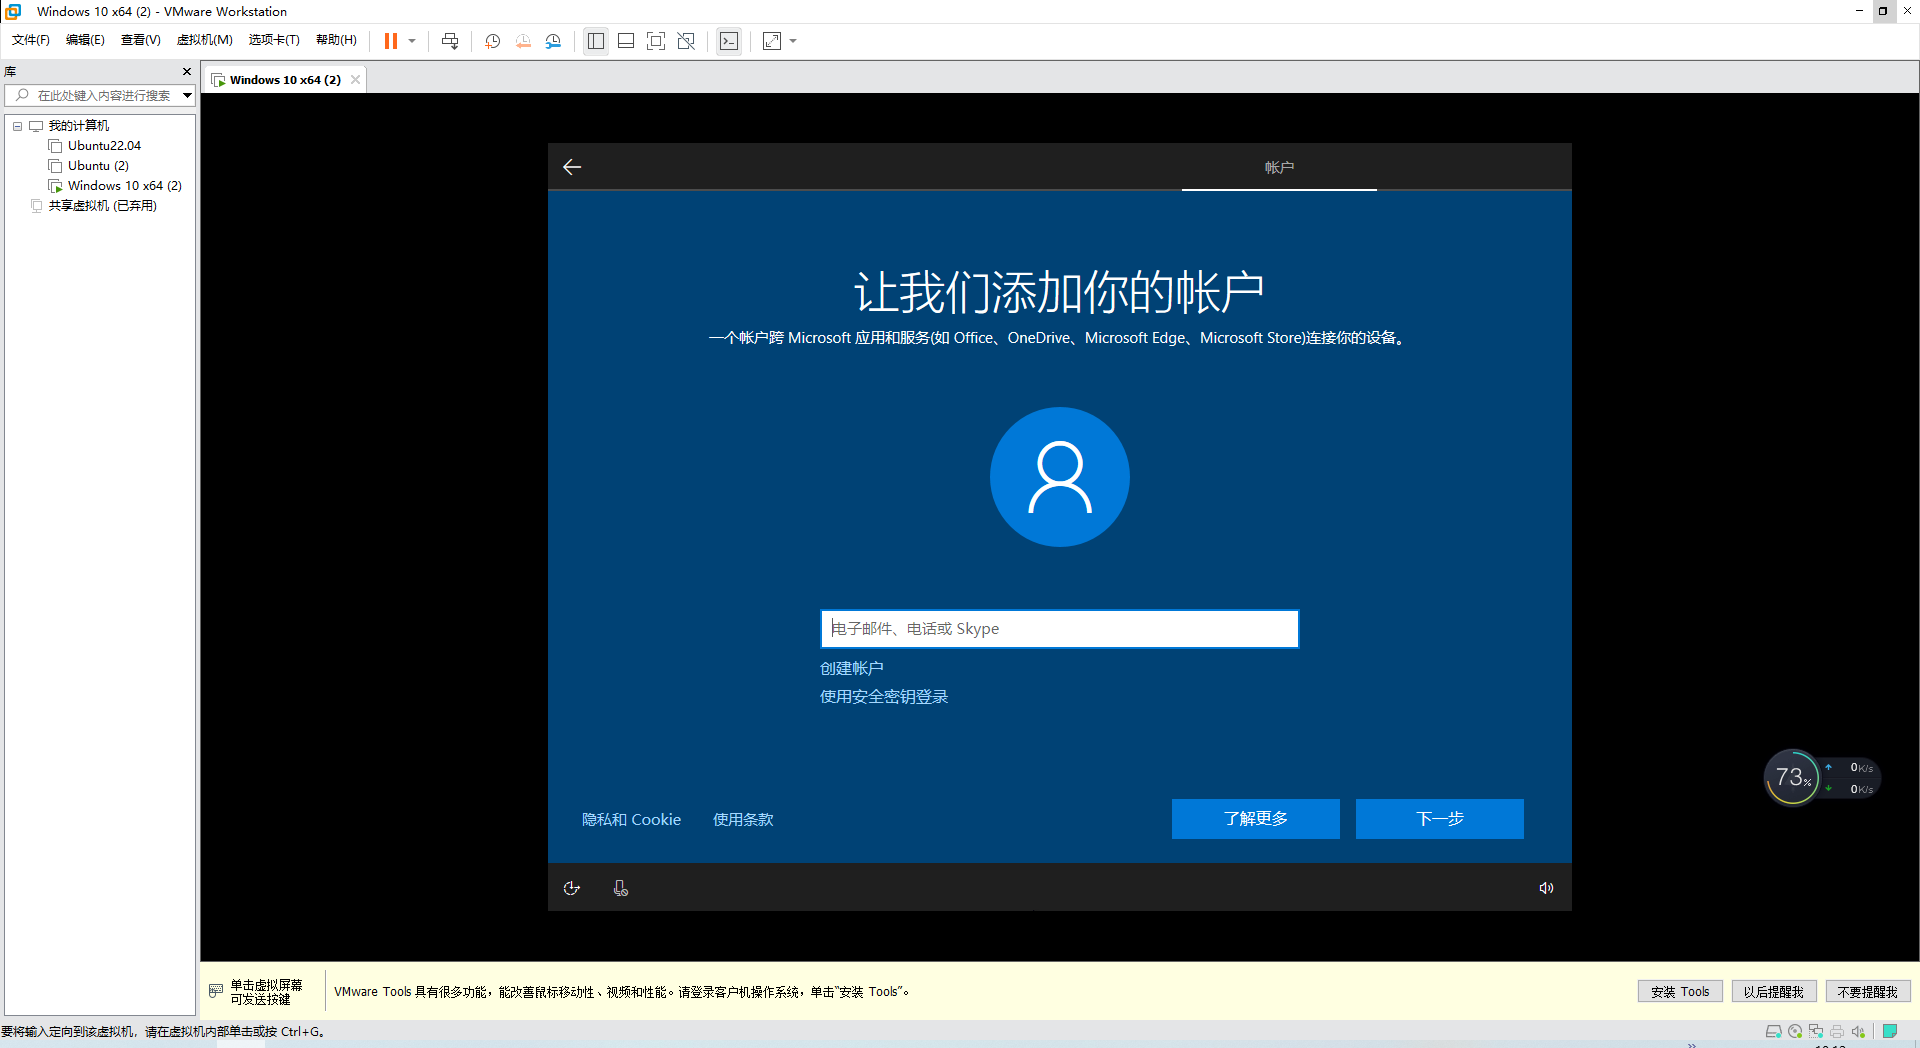Viewport: 1920px width, 1048px height.
Task: Toggle the library sidebar view icon
Action: 596,41
